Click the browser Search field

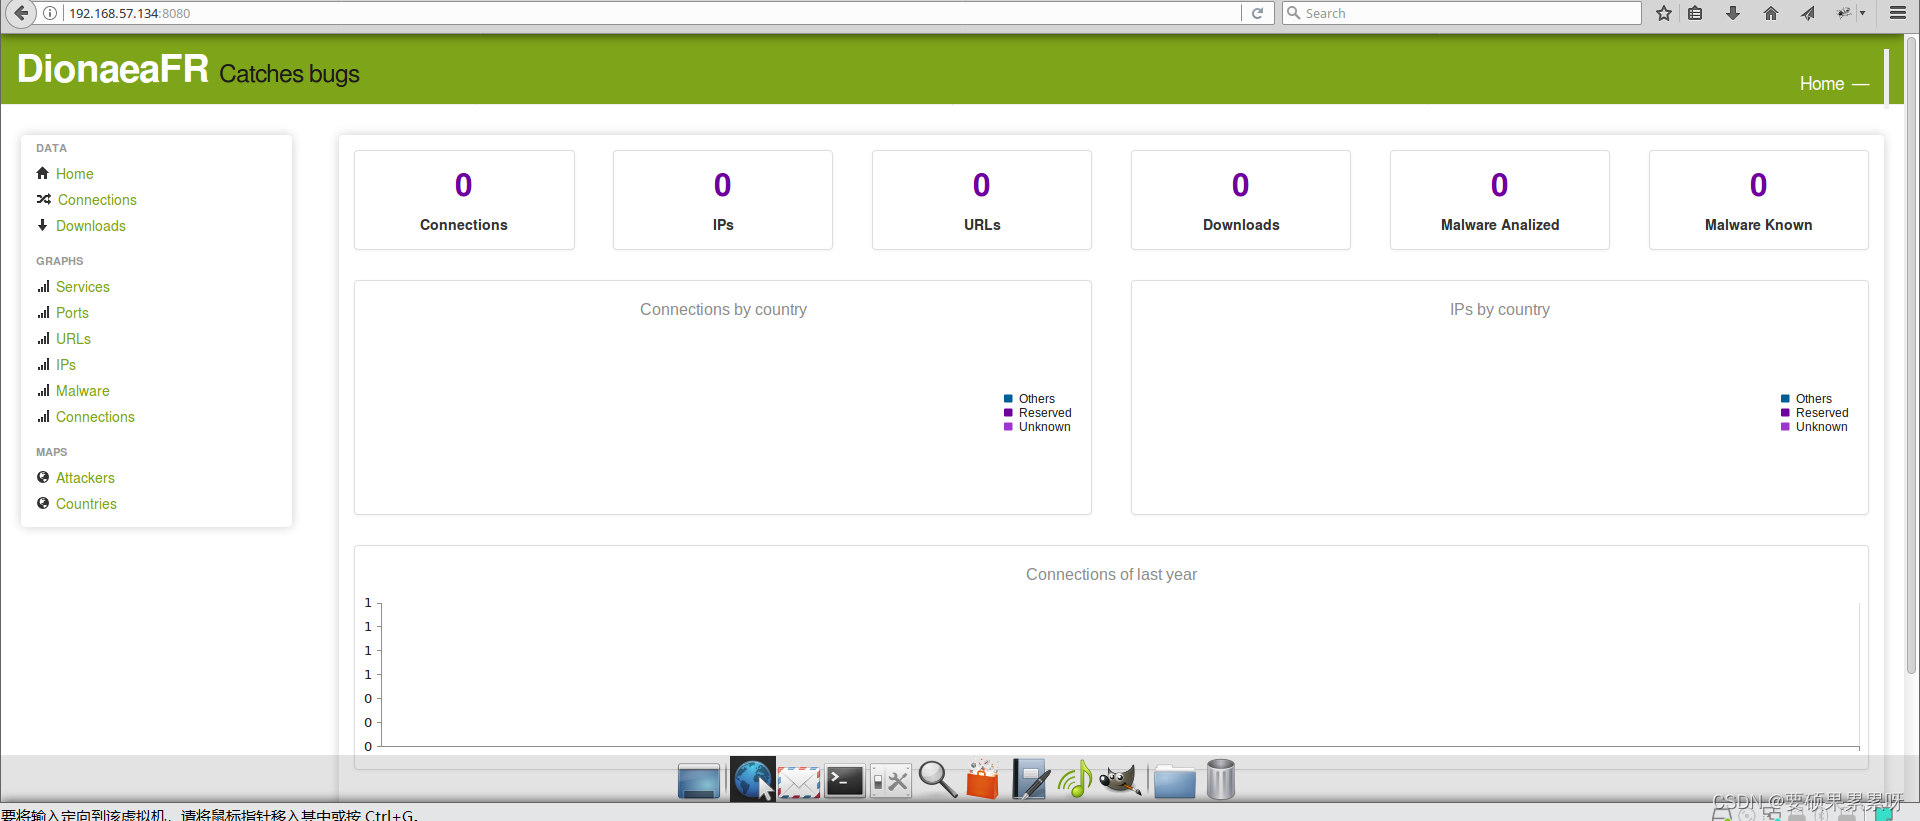click(x=1462, y=13)
